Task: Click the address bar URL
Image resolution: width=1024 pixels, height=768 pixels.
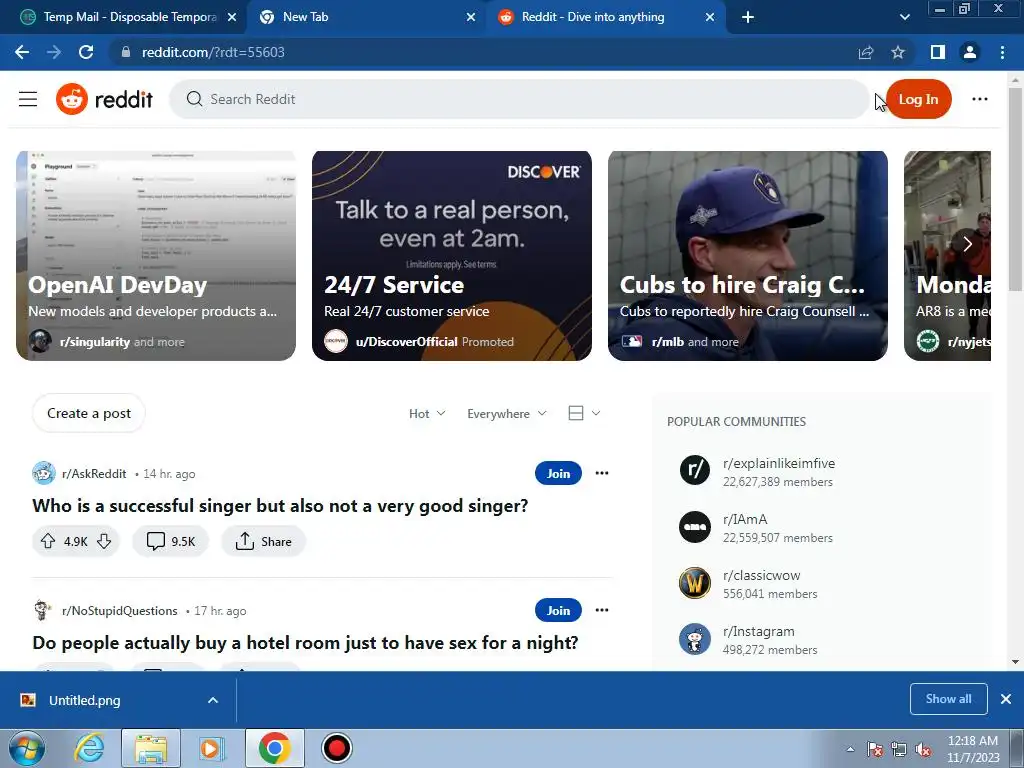Action: [213, 52]
